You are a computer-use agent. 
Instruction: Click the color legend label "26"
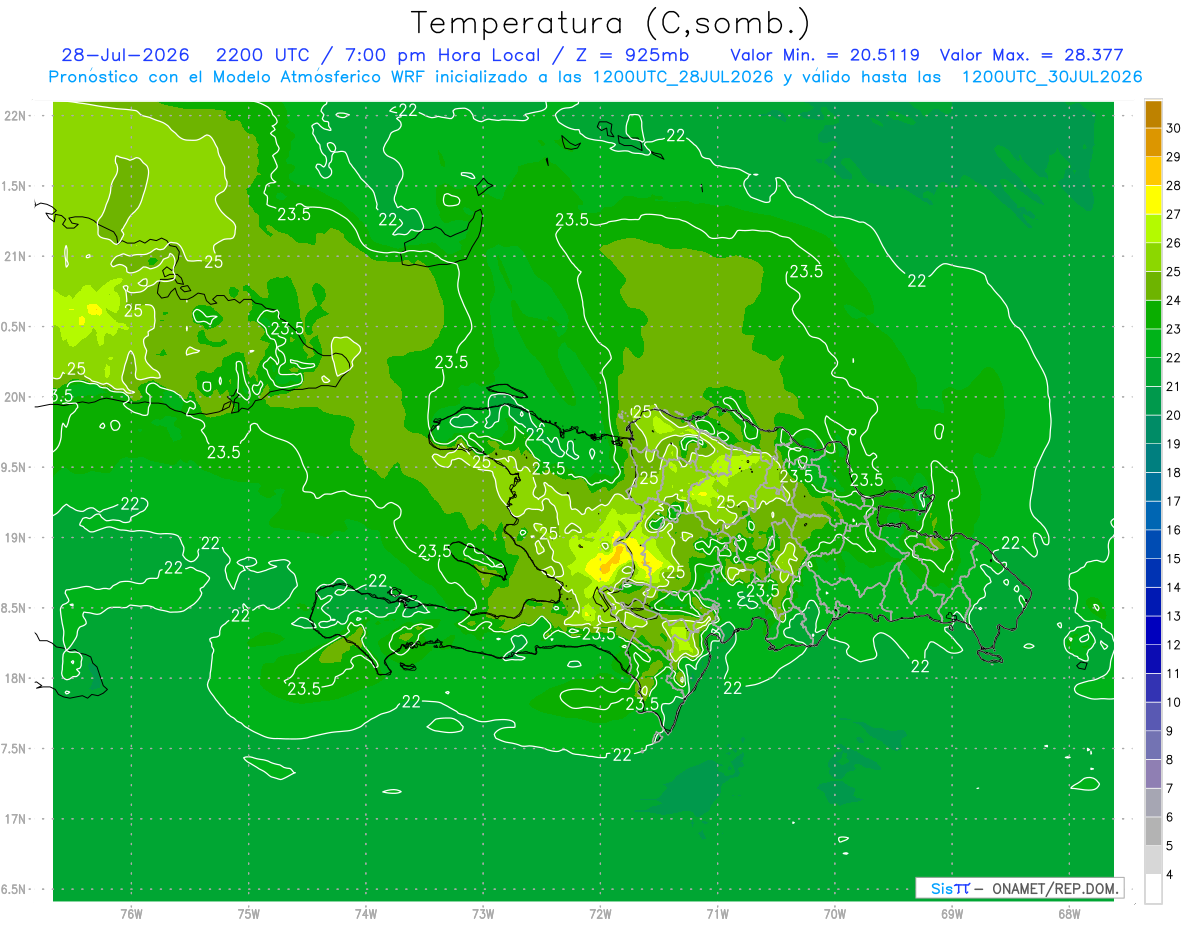coord(1174,243)
